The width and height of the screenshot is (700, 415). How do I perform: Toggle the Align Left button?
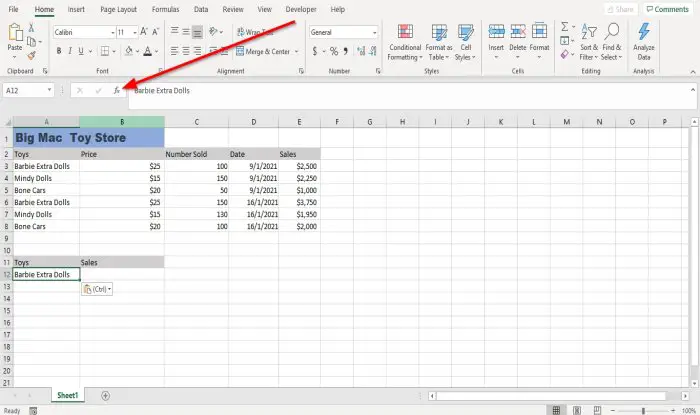coord(175,51)
